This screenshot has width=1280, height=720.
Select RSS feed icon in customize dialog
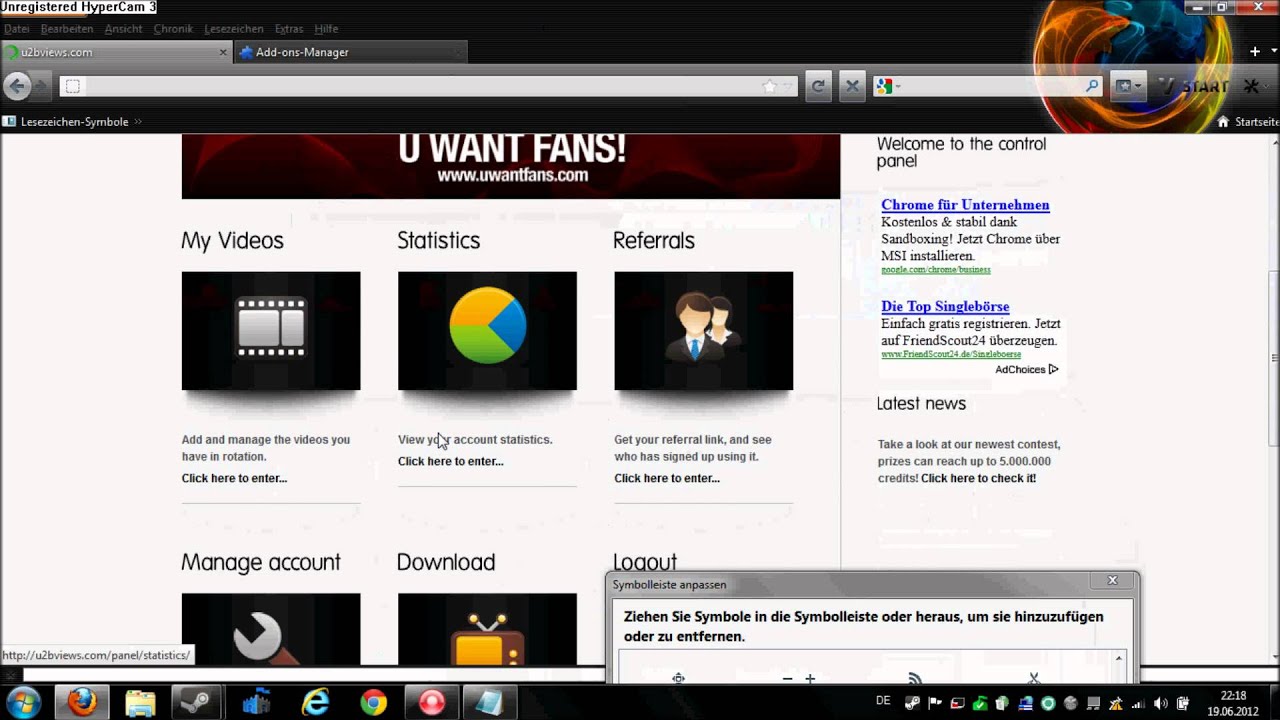915,679
